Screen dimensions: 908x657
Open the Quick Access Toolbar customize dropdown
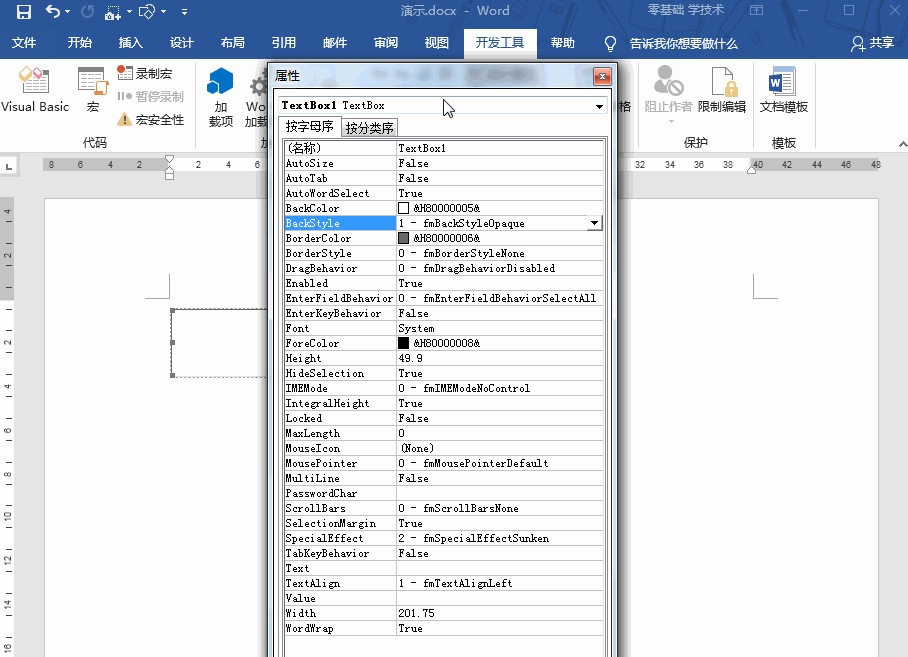183,11
